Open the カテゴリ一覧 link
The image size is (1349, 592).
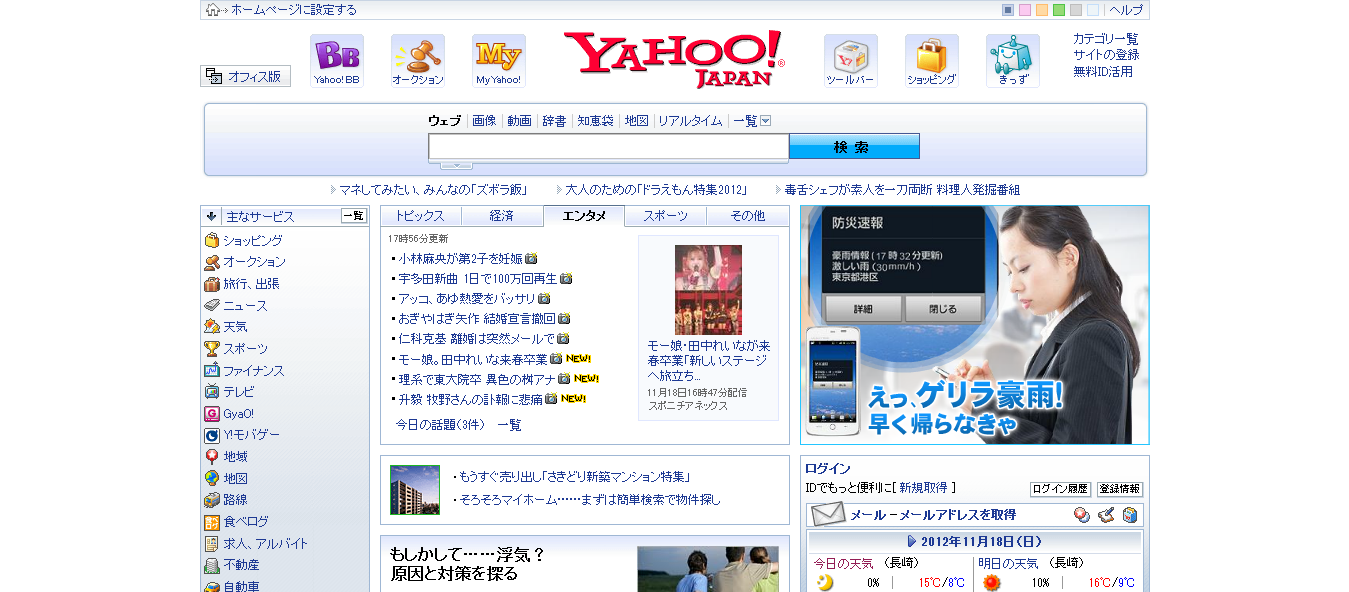[1105, 39]
